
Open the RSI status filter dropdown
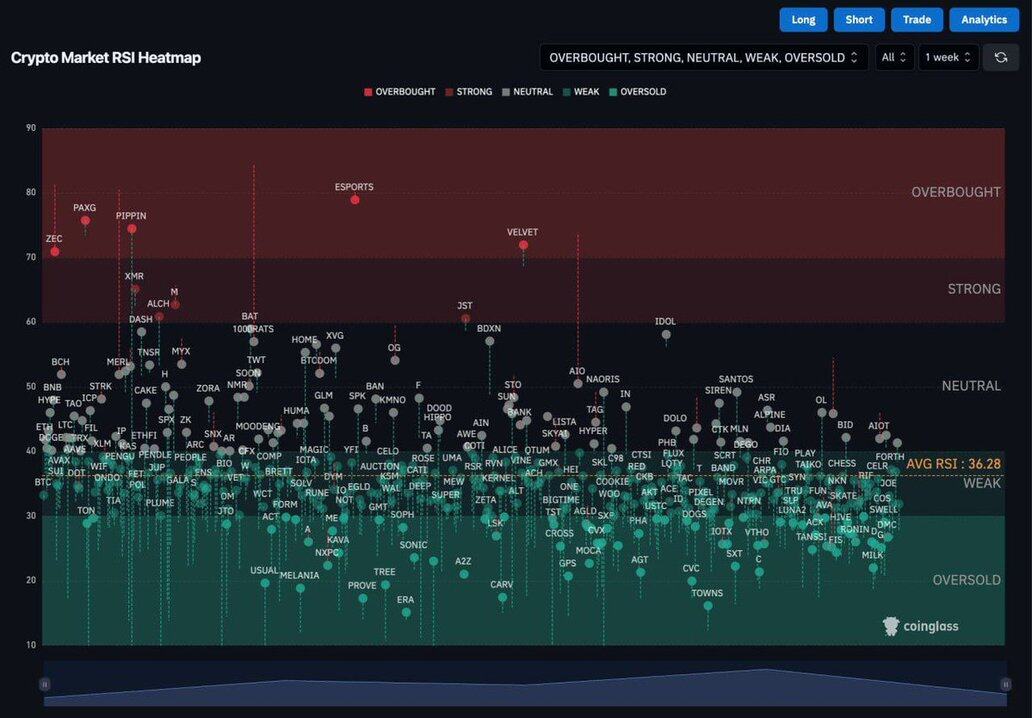[x=703, y=58]
